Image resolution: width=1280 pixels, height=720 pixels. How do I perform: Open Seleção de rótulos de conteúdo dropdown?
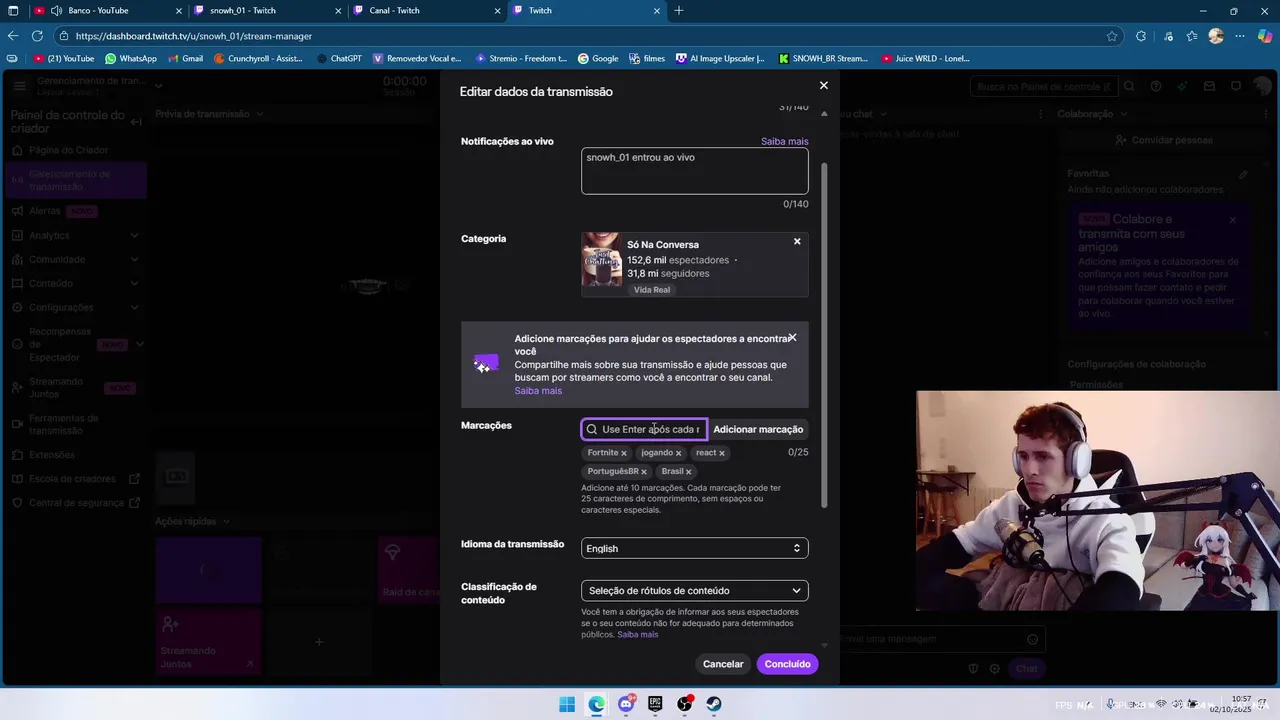pos(695,590)
